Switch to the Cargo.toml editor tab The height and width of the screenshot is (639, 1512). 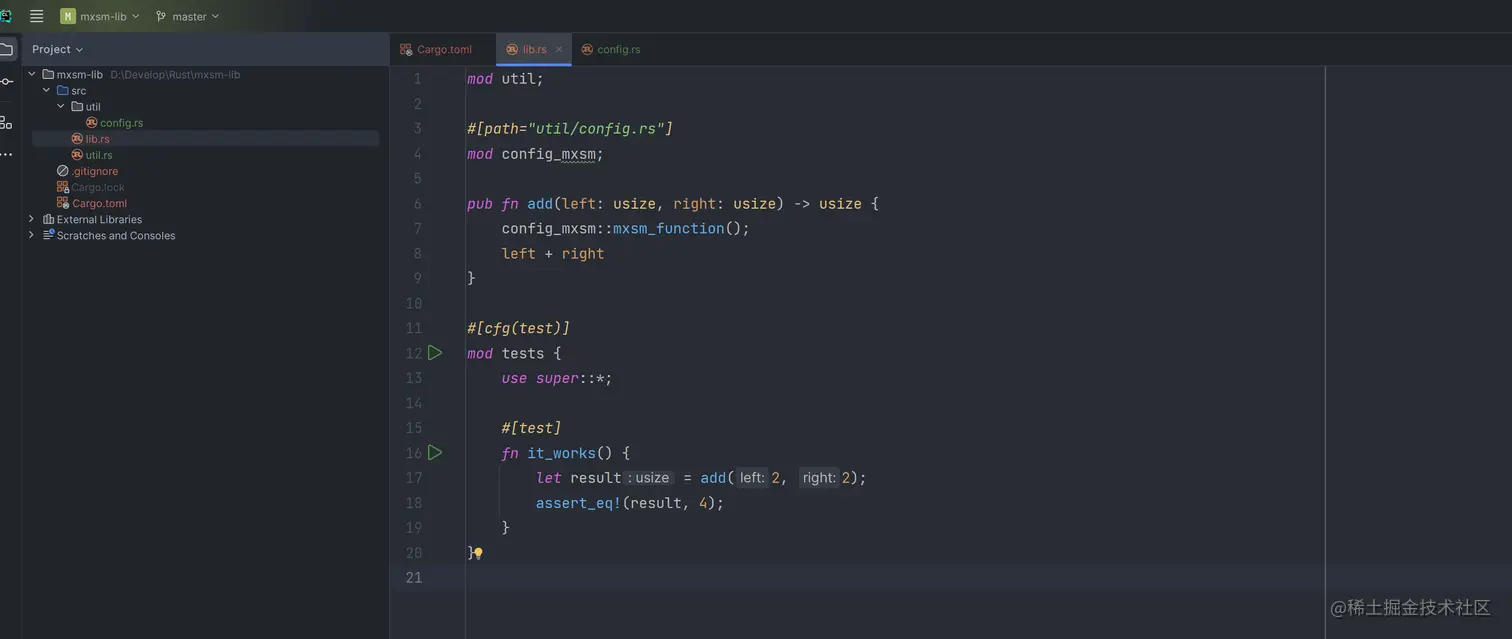coord(437,49)
